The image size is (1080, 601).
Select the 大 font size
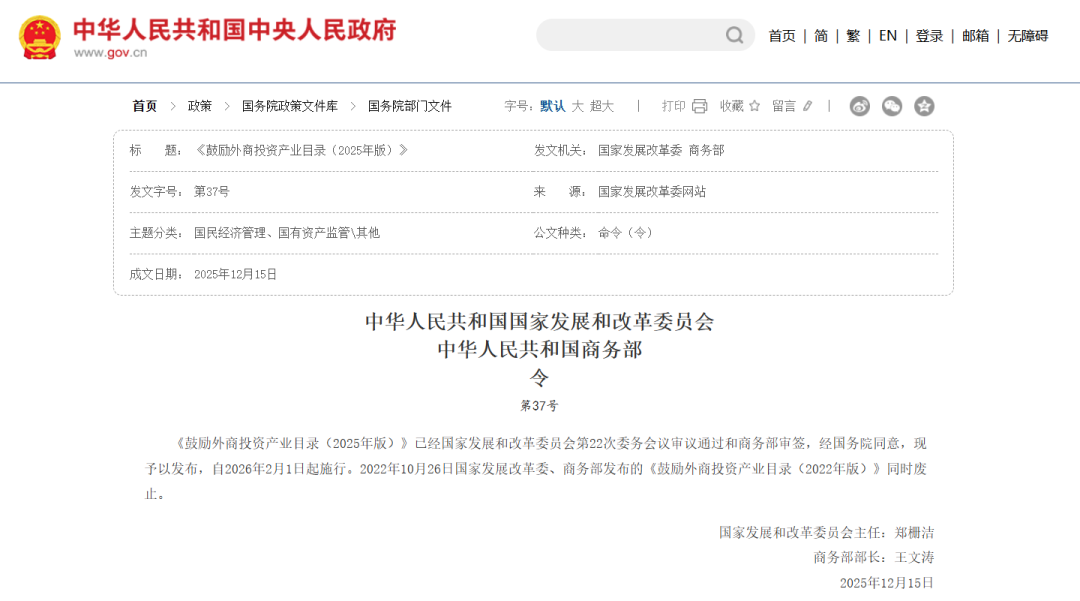576,105
